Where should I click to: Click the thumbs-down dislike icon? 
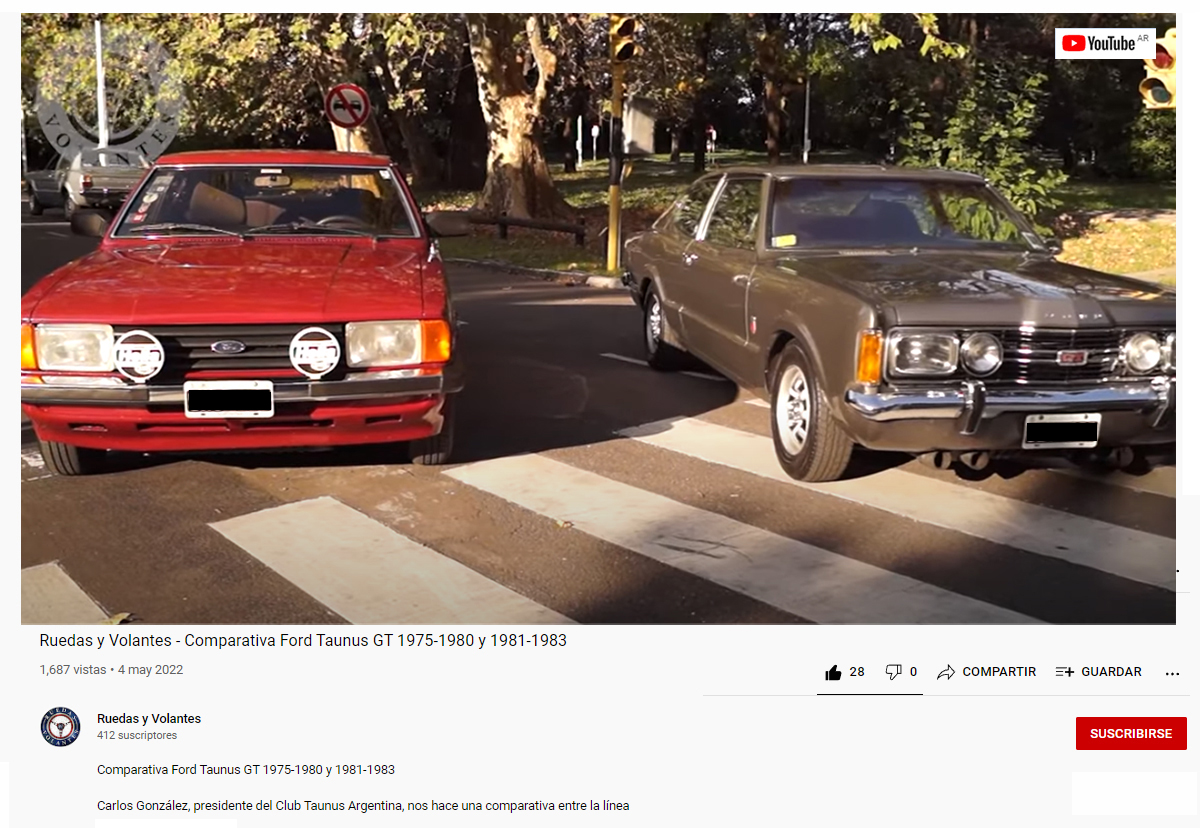(x=894, y=672)
